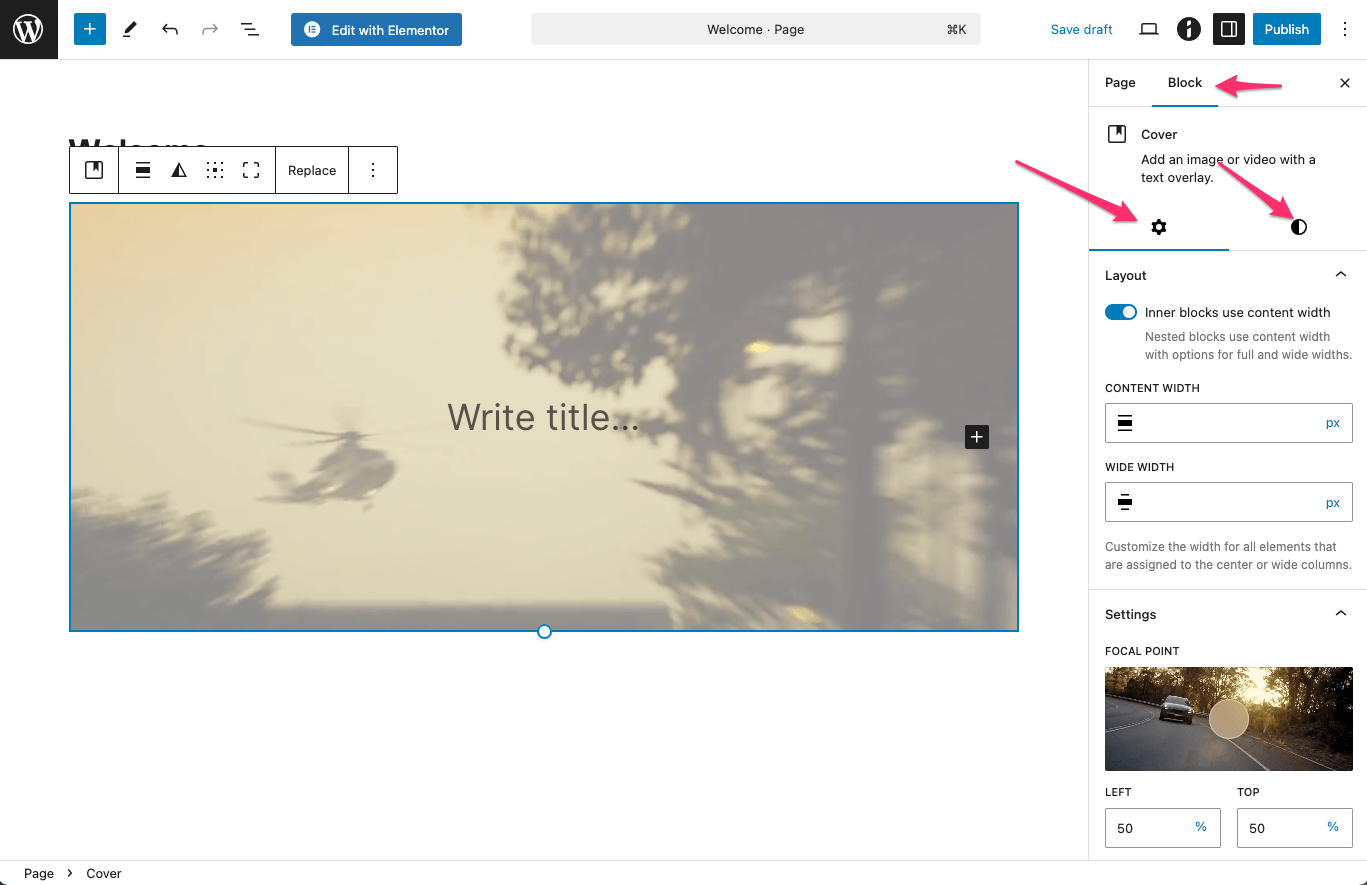Select the Block tab
The width and height of the screenshot is (1367, 885).
(x=1184, y=83)
